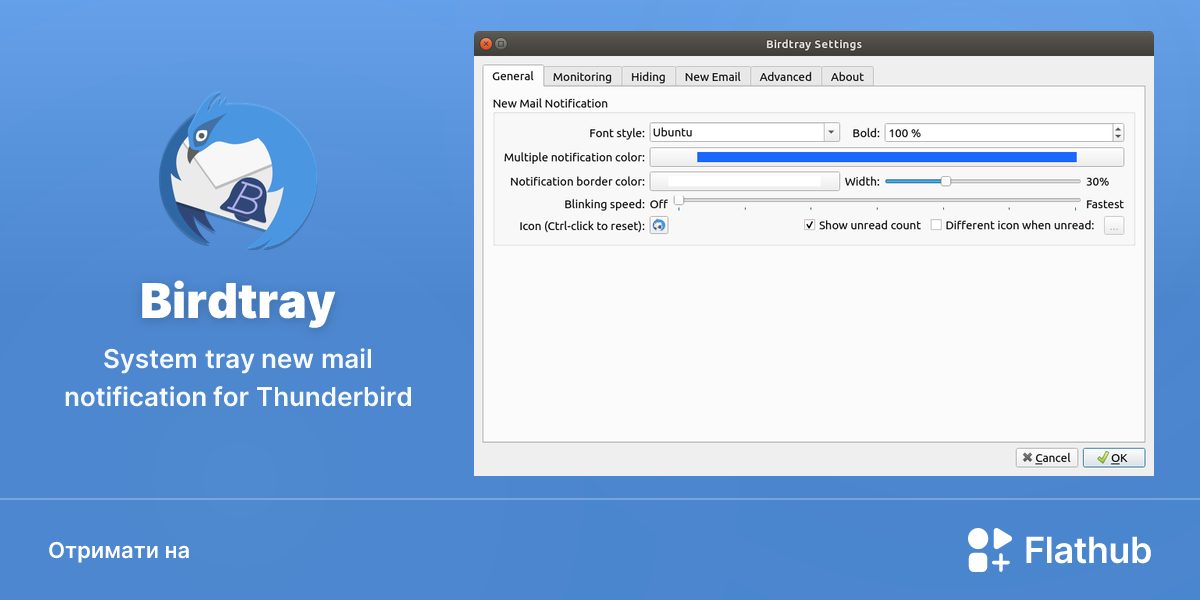The width and height of the screenshot is (1200, 600).
Task: Confirm settings with the OK button
Action: [x=1113, y=458]
